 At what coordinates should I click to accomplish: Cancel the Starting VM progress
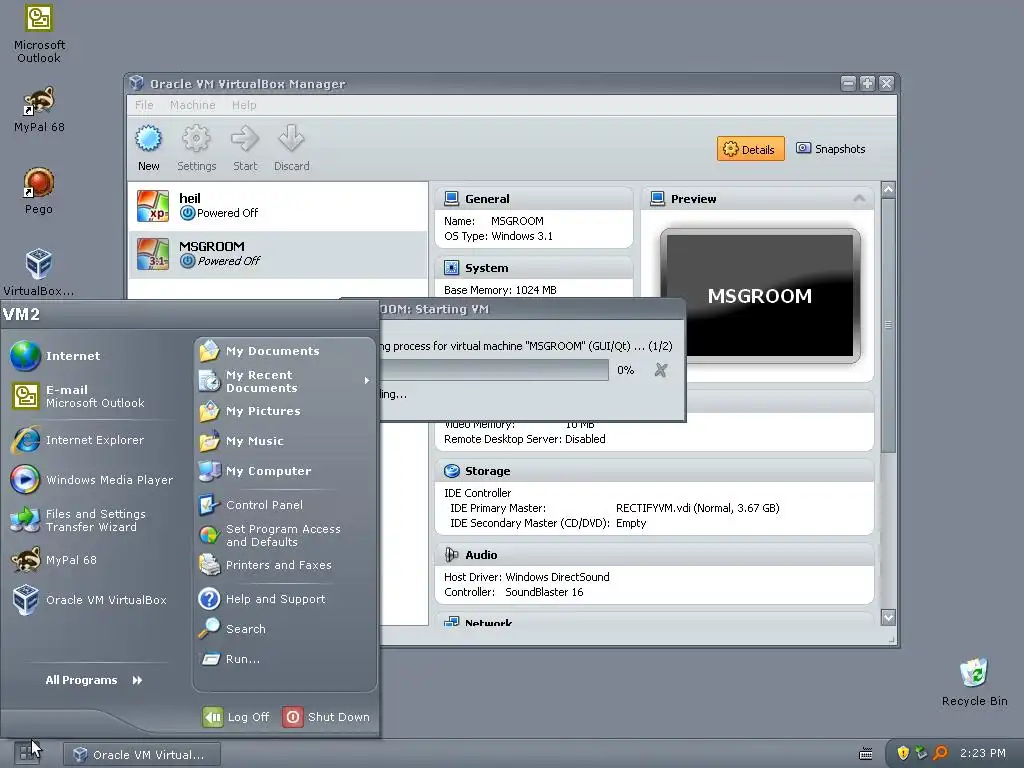[661, 370]
